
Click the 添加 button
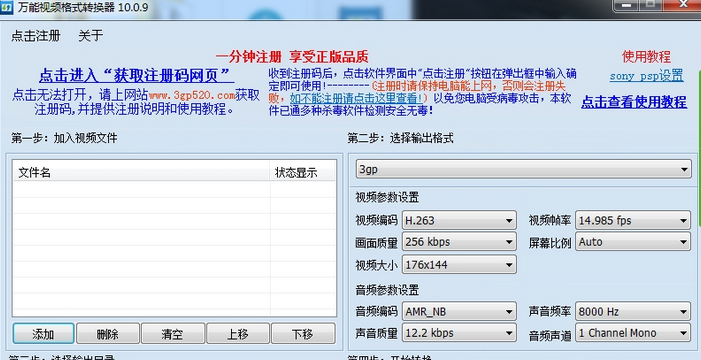coord(43,334)
